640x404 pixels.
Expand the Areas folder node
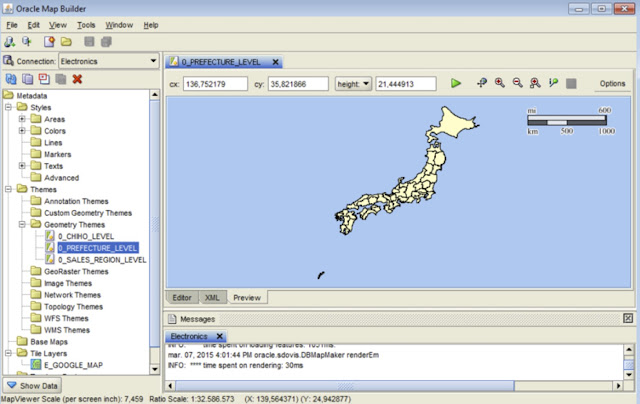pos(22,119)
